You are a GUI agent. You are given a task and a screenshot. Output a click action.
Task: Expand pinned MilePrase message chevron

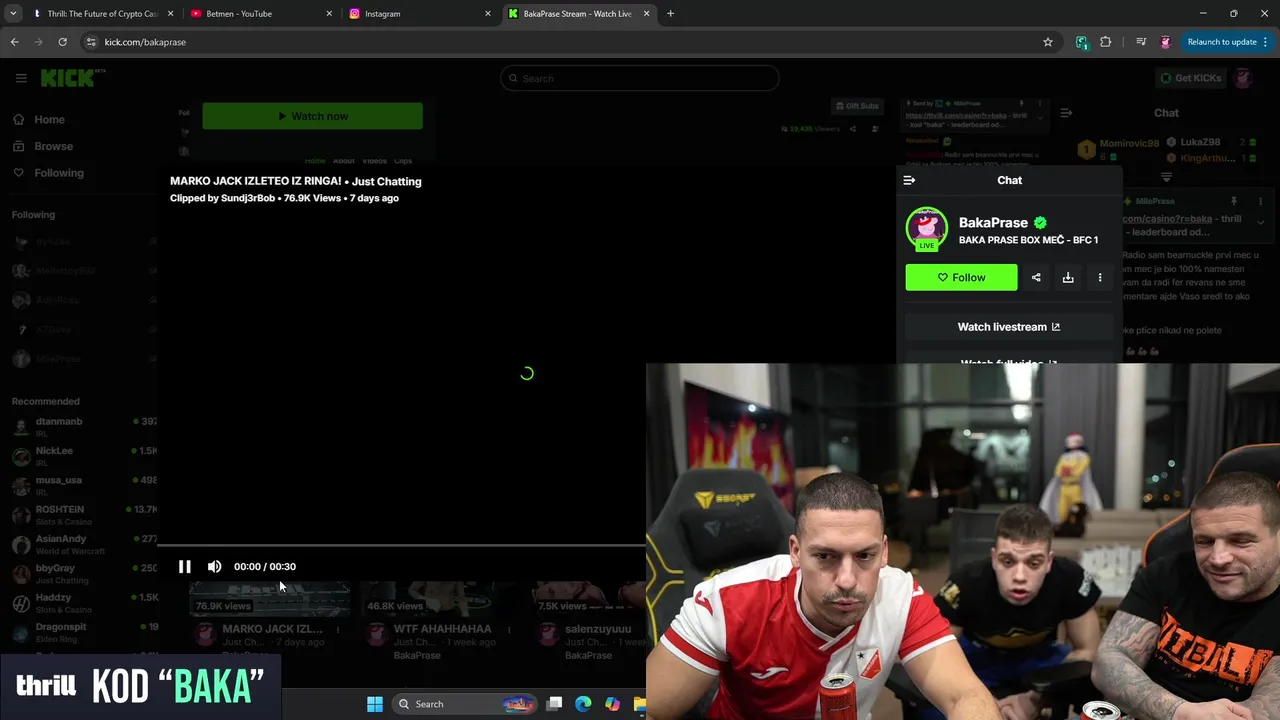[x=1261, y=222]
